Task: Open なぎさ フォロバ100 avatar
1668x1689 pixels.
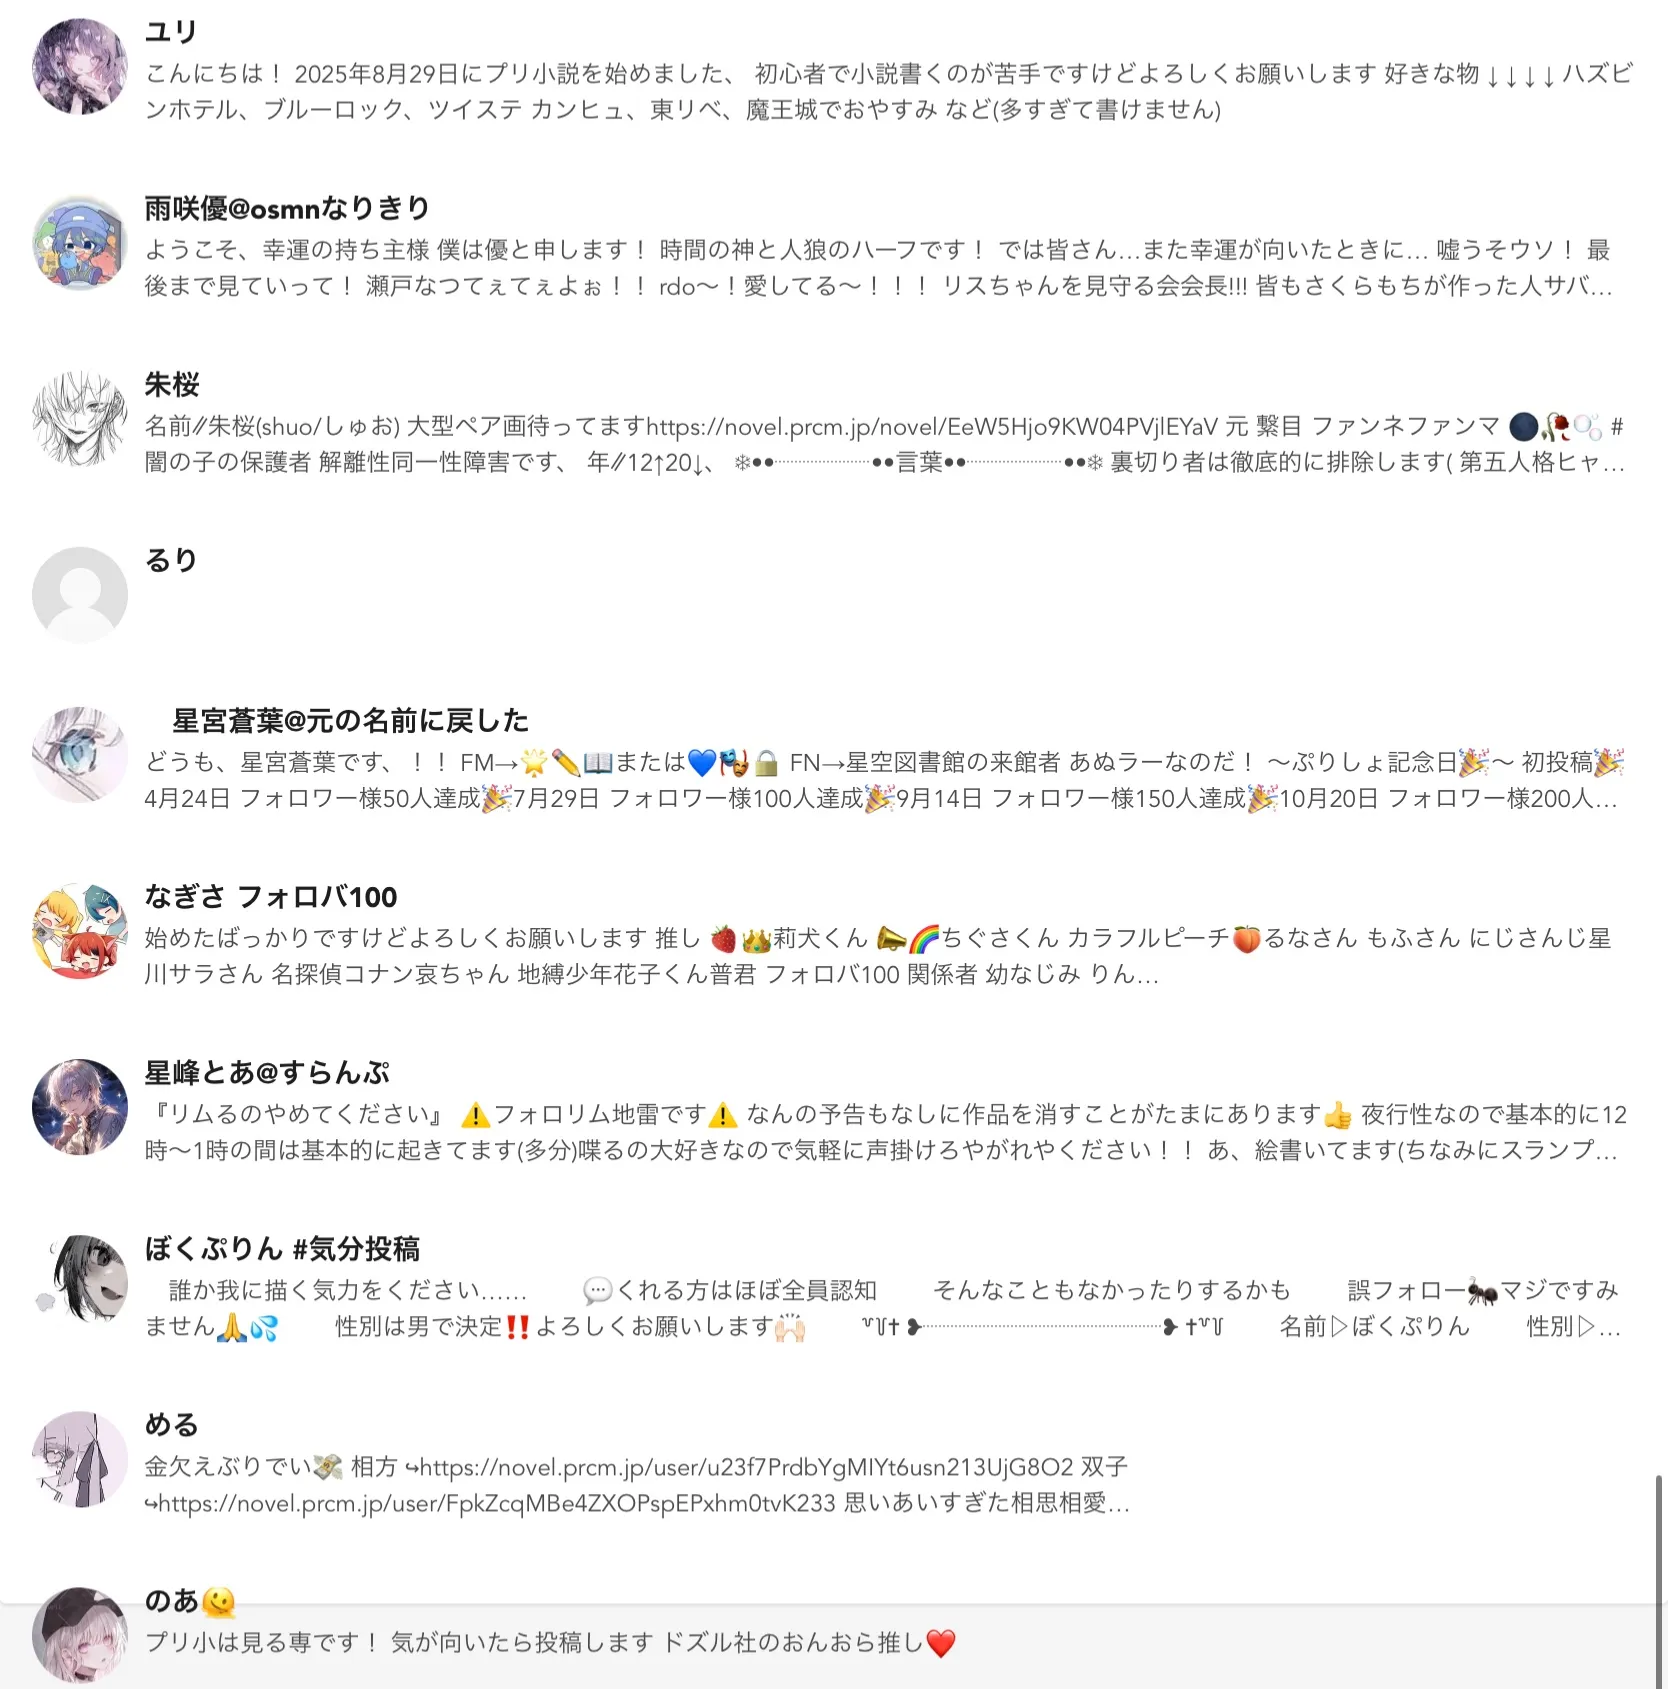Action: 80,931
